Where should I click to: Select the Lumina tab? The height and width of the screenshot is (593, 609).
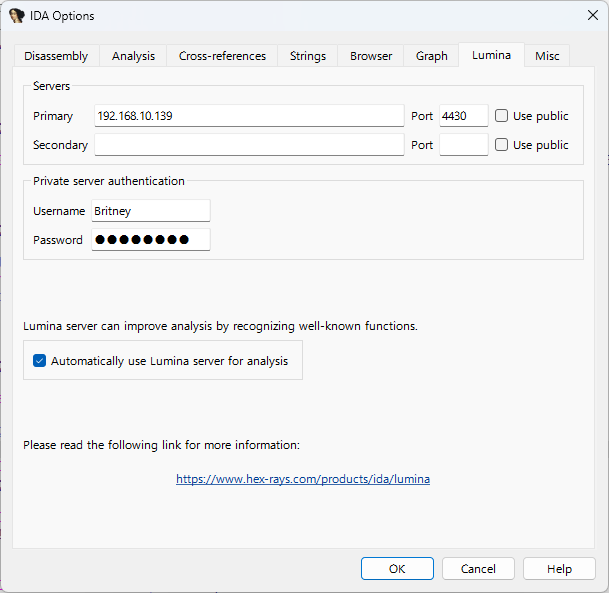point(491,55)
